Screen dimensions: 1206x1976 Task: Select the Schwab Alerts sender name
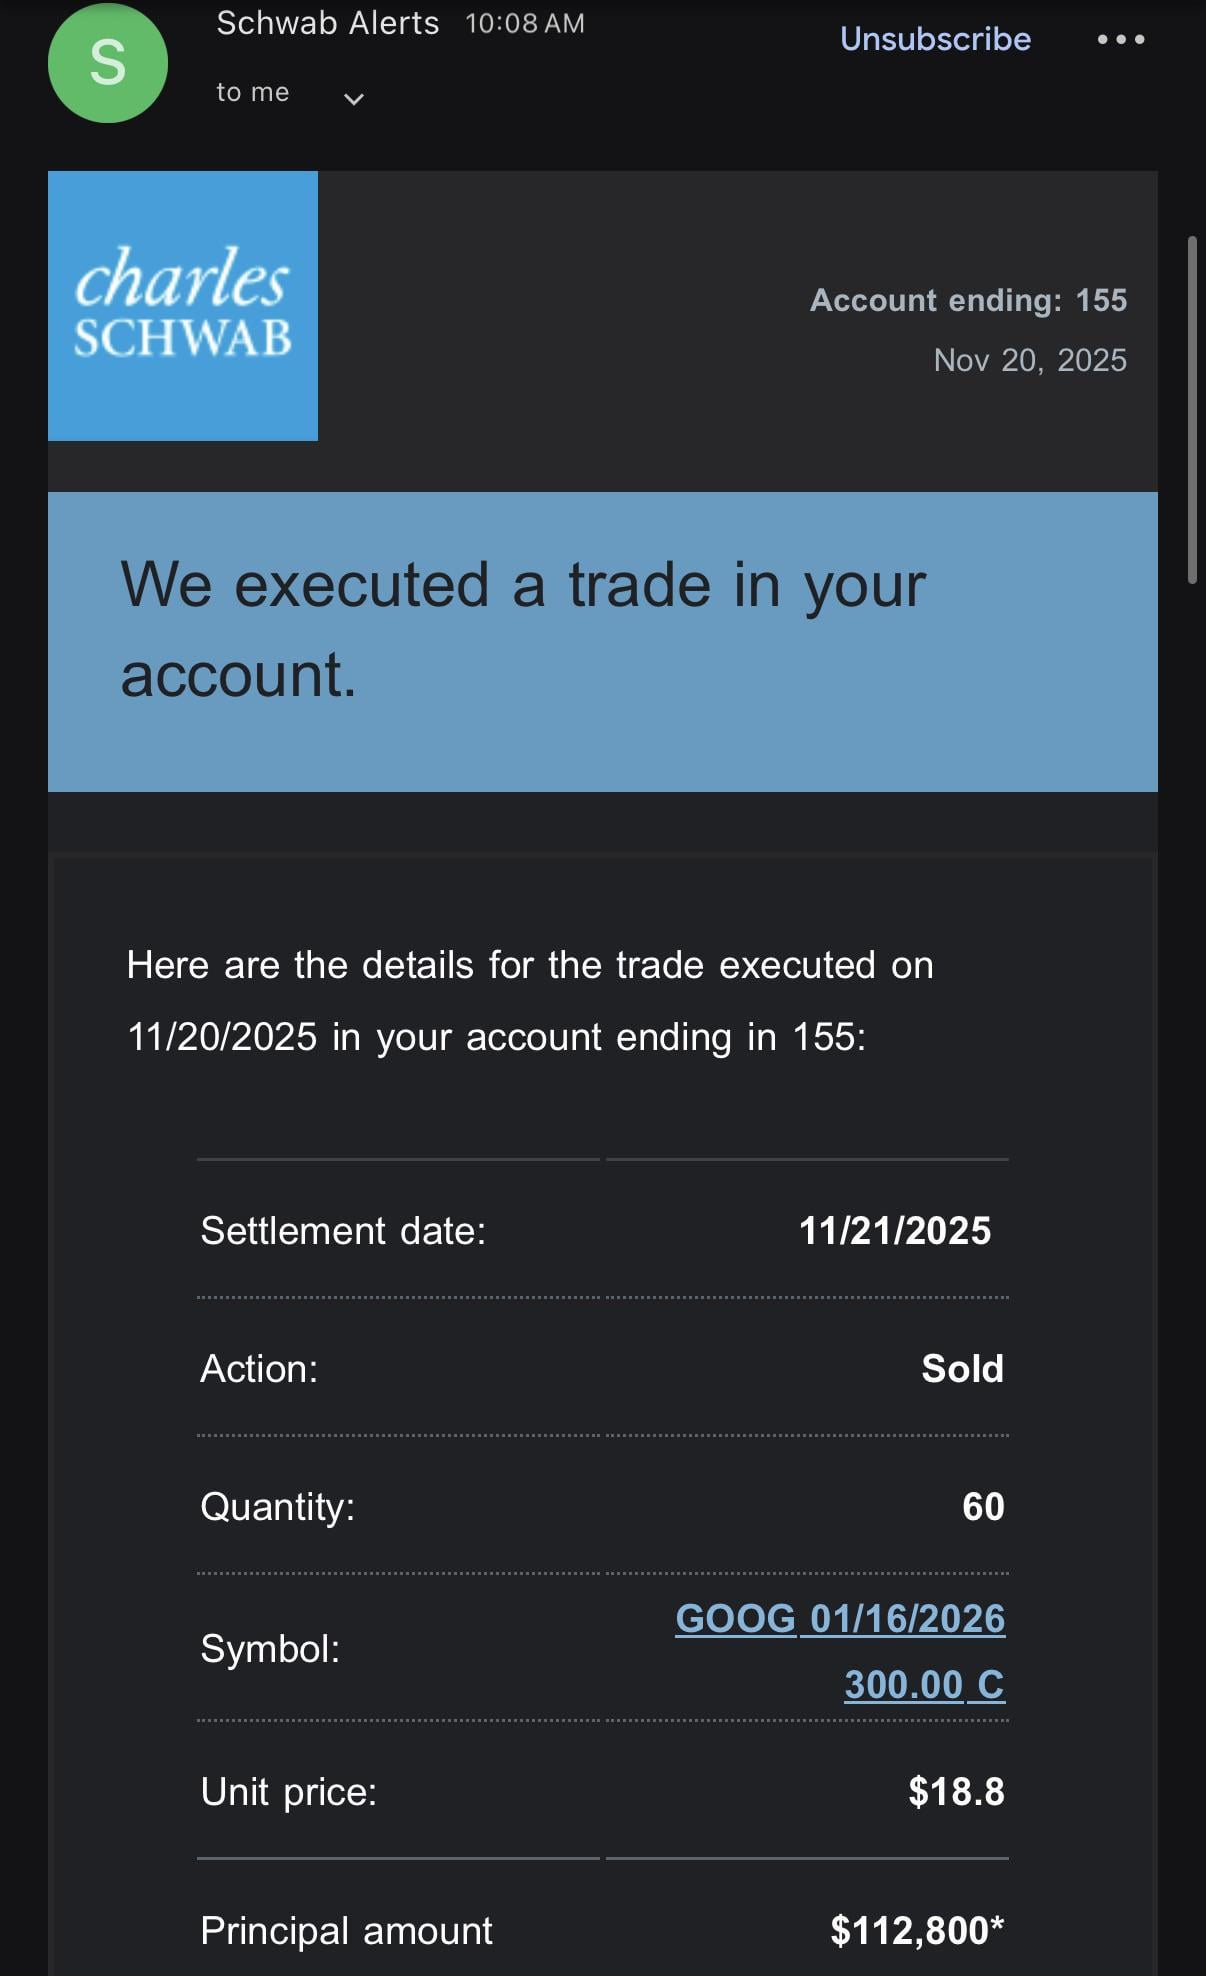(x=327, y=23)
